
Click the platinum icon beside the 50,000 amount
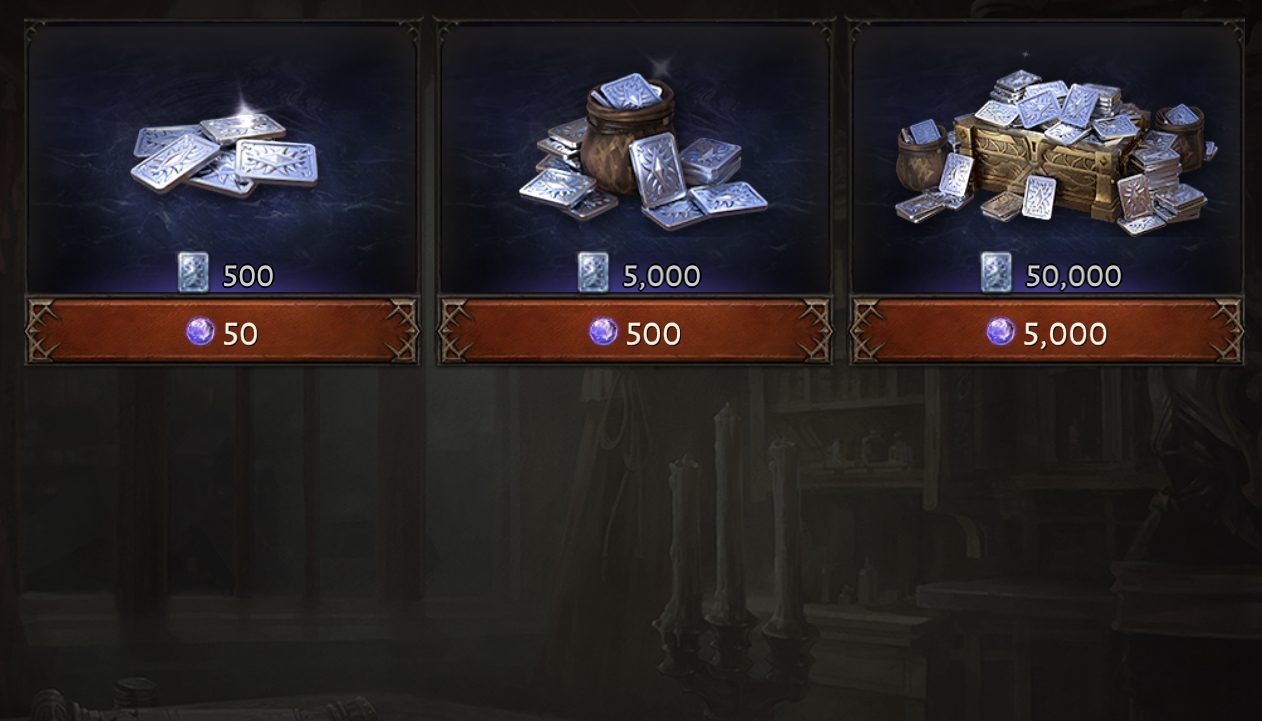click(996, 272)
